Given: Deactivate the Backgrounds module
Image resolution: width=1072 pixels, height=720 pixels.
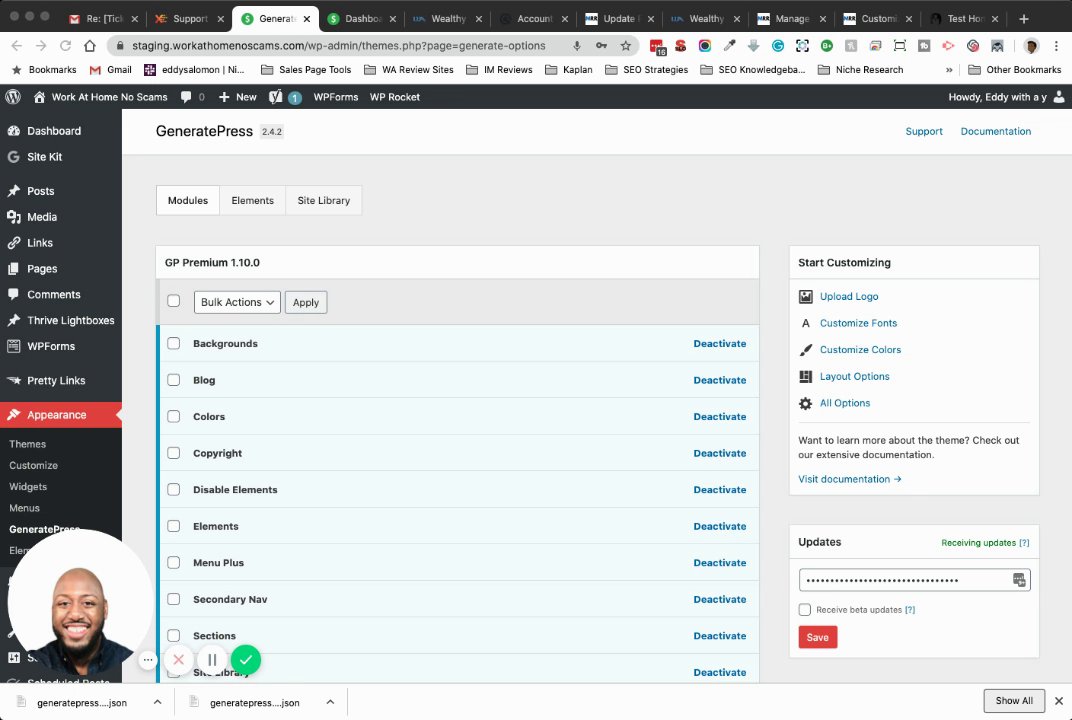Looking at the screenshot, I should [x=720, y=343].
